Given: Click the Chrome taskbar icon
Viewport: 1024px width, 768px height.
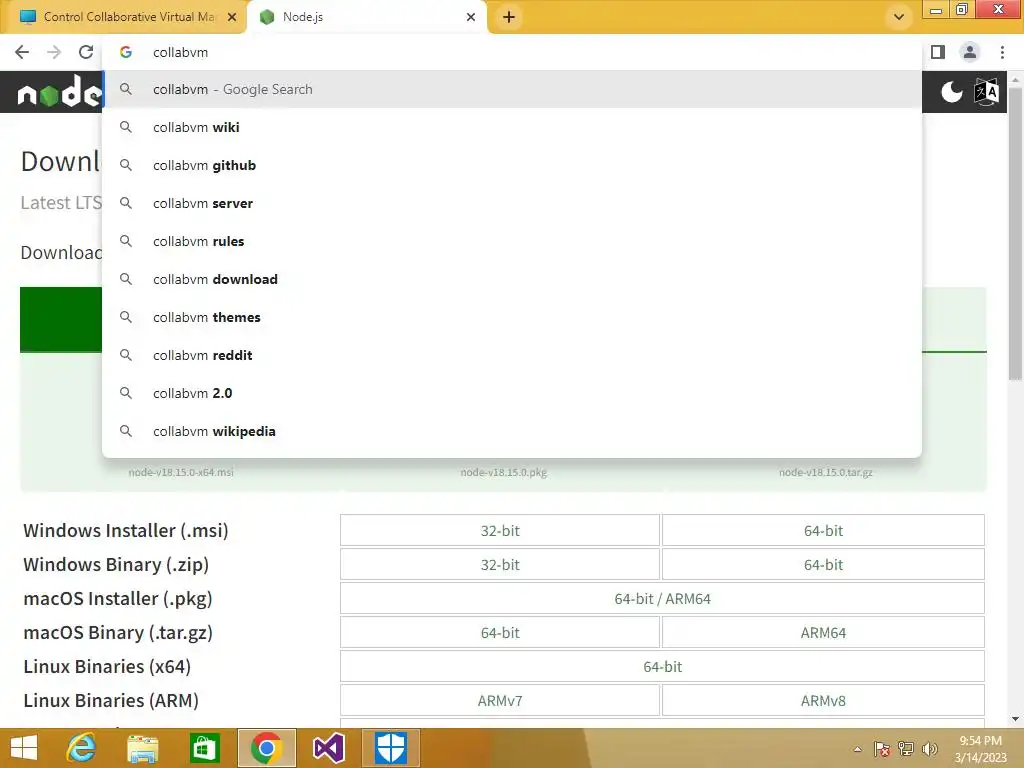Looking at the screenshot, I should 266,748.
